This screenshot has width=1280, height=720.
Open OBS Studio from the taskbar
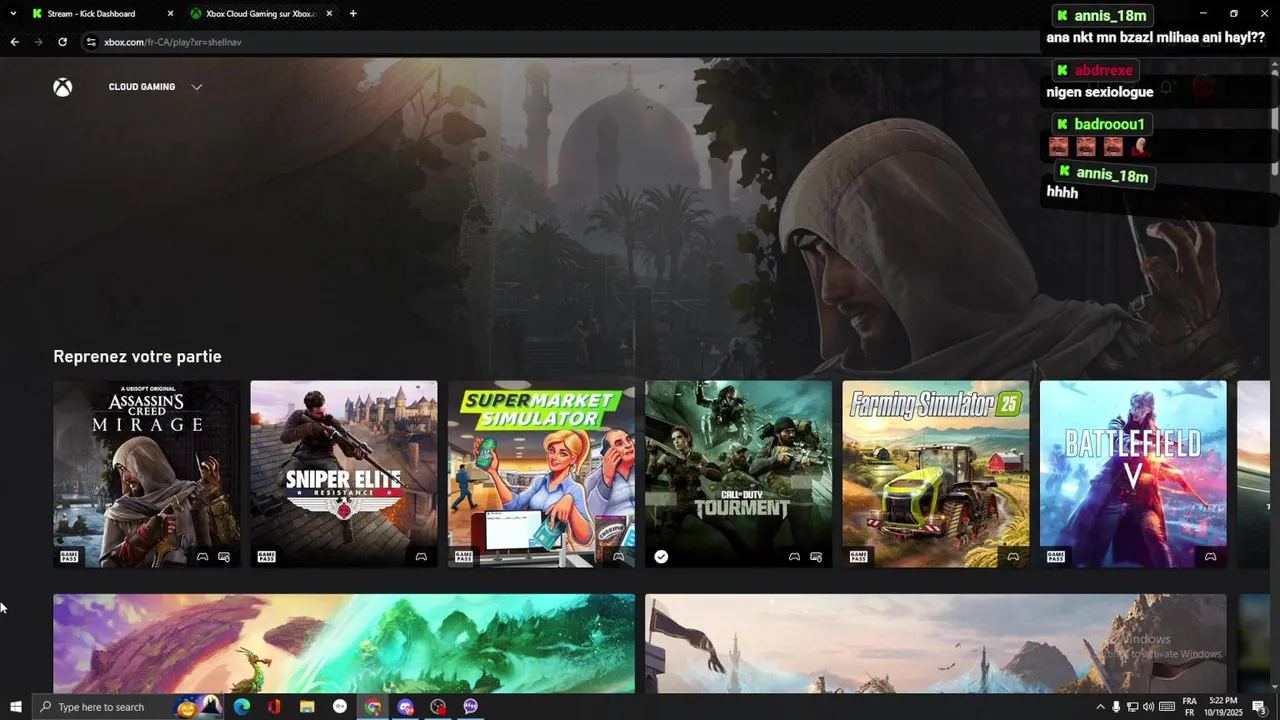click(438, 707)
